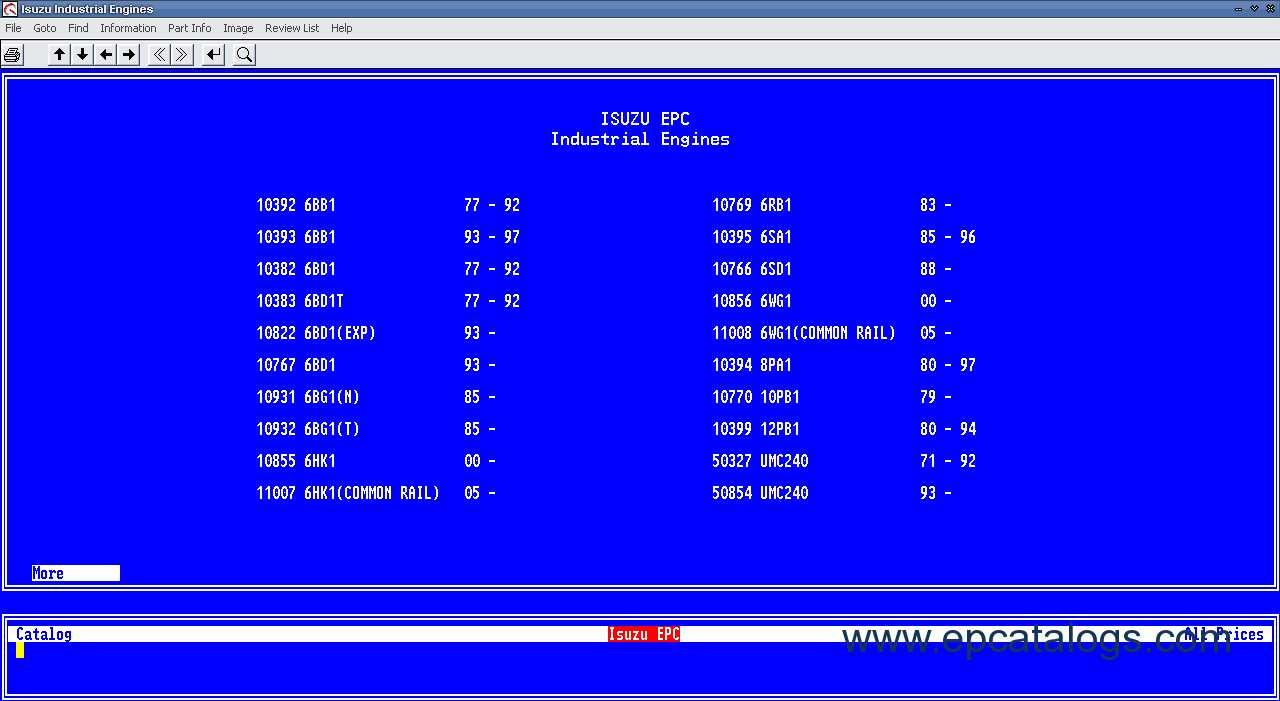Screen dimensions: 1280x701
Task: Select catalog 11008 6WG1(COMMON RAIL)
Action: [832, 333]
